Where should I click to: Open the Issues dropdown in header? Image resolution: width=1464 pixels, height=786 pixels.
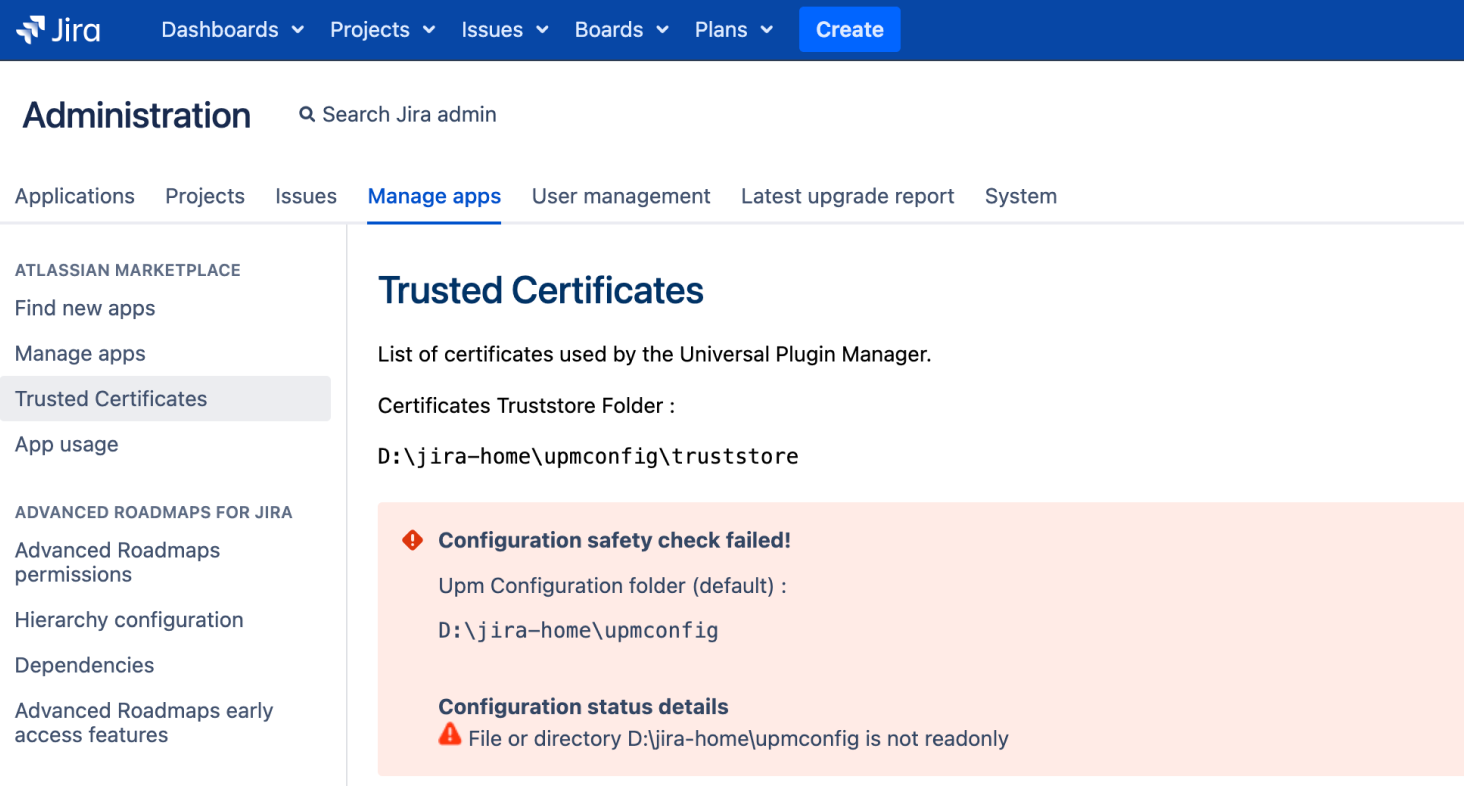tap(505, 30)
